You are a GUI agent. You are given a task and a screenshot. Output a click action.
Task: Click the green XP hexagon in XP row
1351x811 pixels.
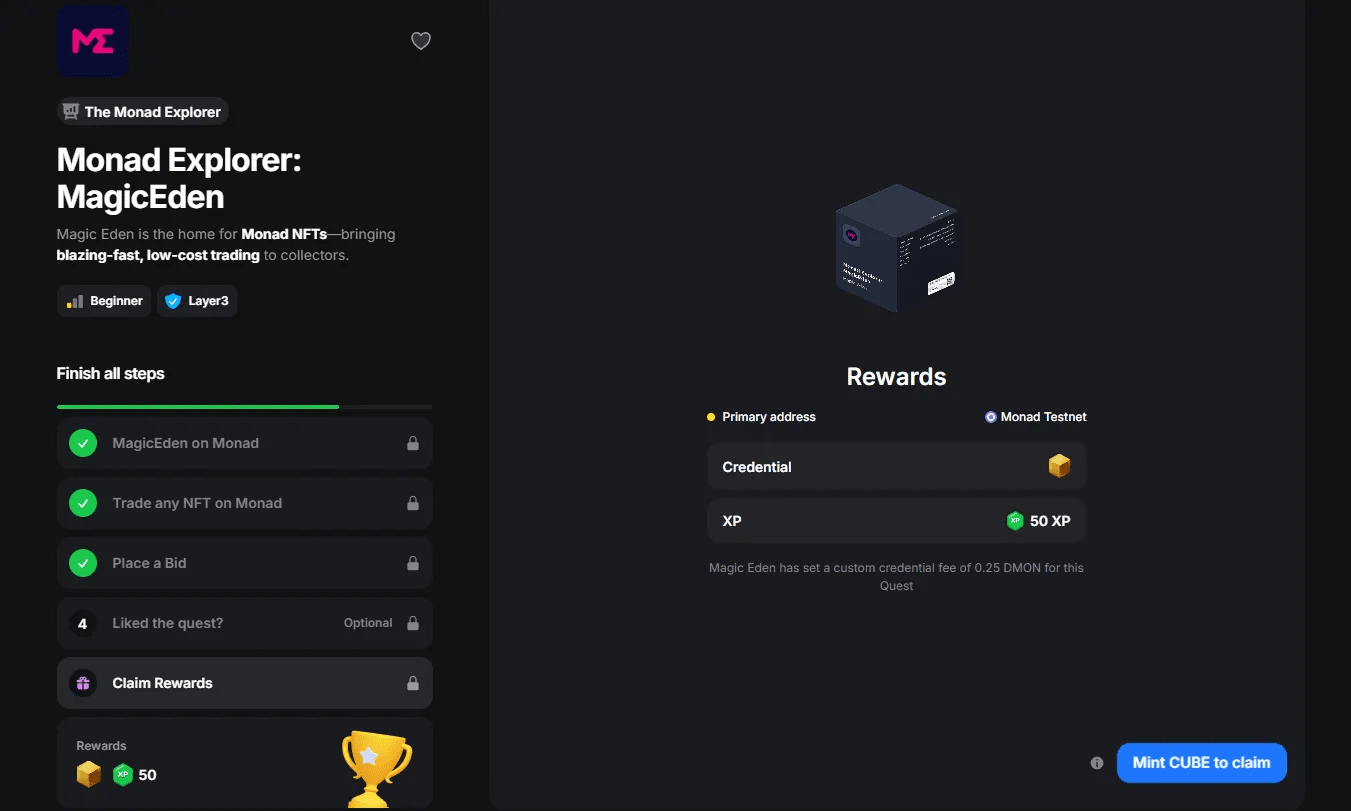tap(1015, 521)
